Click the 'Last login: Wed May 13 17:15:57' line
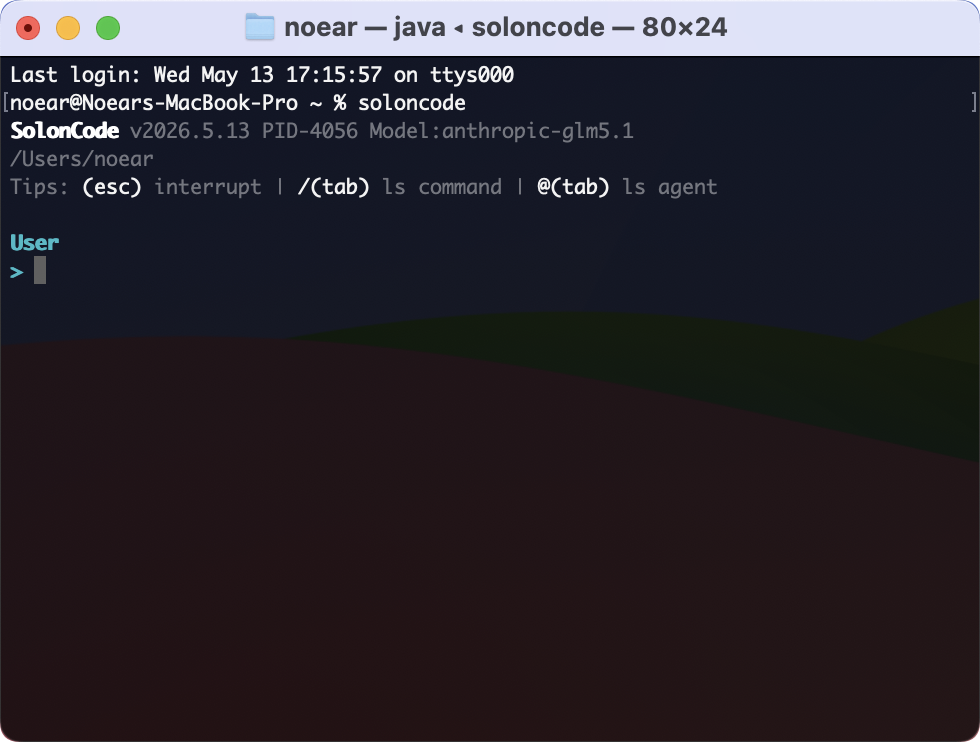 [262, 75]
